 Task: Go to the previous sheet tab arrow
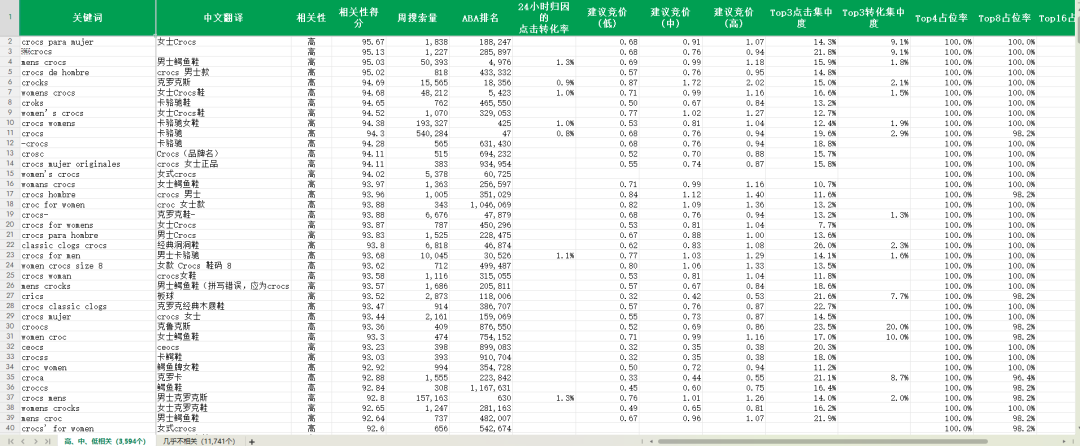[x=23, y=441]
